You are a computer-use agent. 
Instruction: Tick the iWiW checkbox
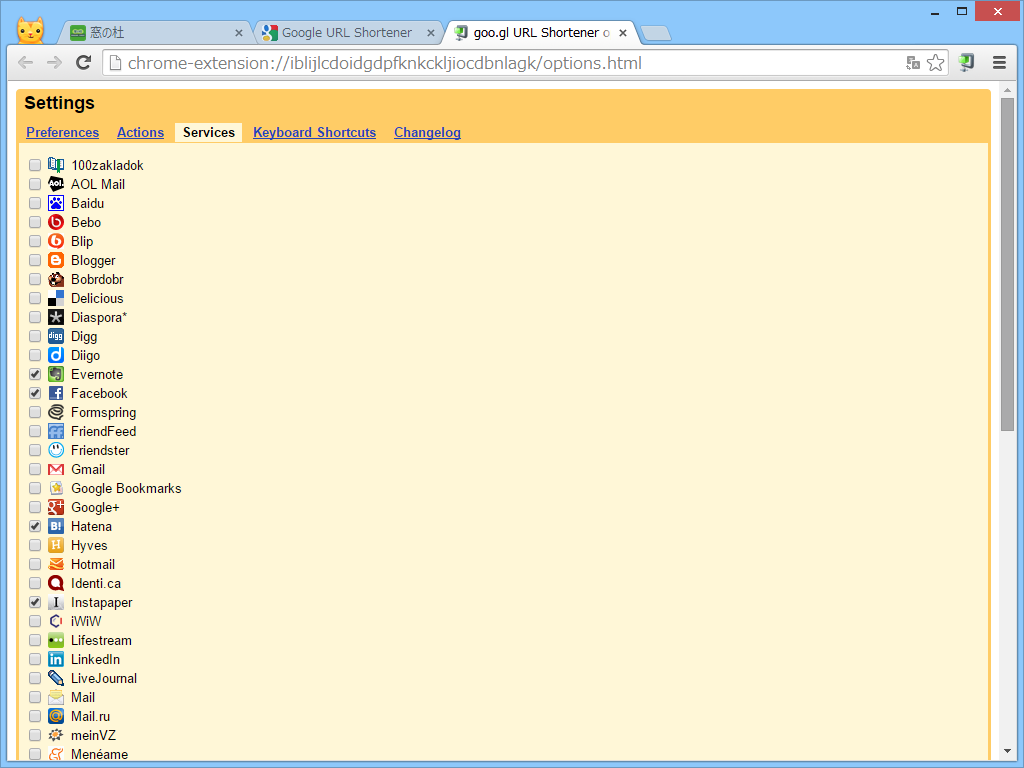coord(35,621)
